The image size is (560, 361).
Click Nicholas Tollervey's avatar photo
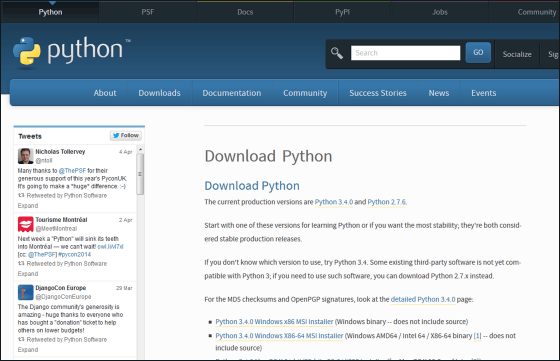pyautogui.click(x=25, y=156)
